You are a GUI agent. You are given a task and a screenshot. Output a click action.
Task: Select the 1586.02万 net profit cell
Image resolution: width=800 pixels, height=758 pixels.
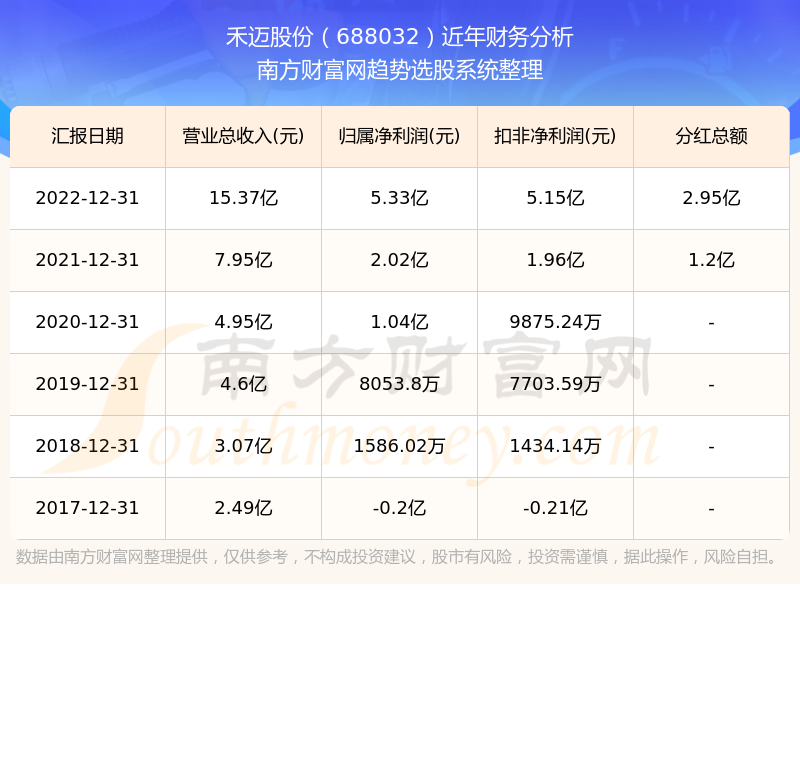399,446
